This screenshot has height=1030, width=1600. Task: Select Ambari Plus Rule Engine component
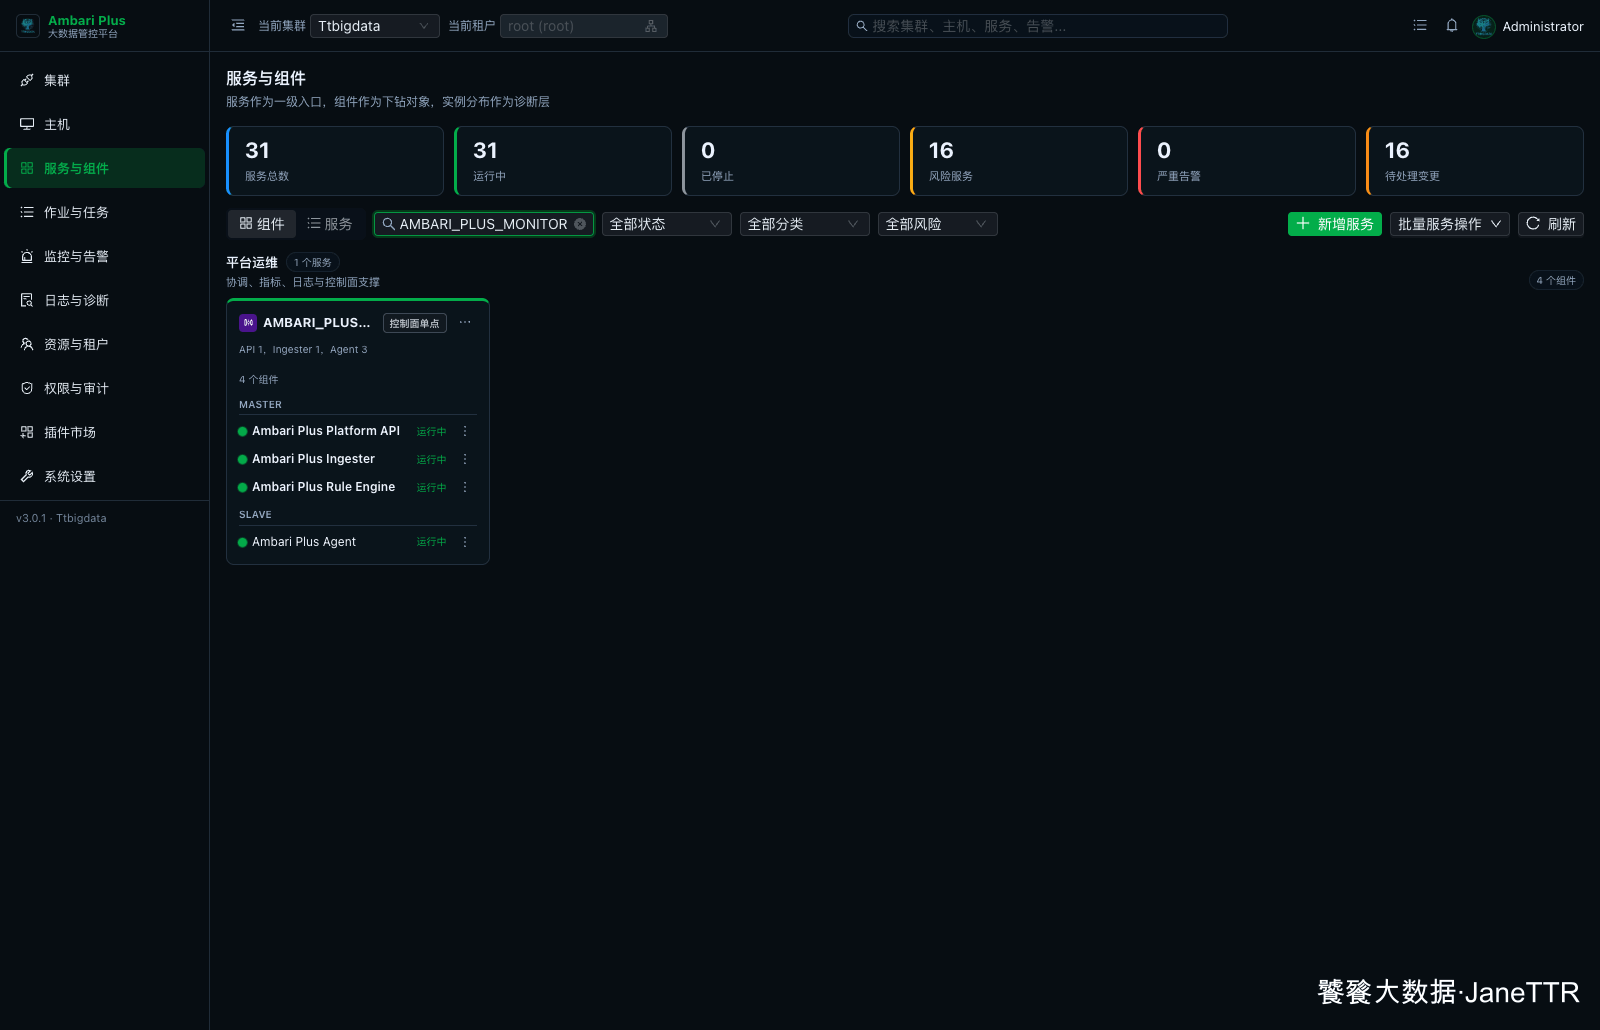point(323,487)
